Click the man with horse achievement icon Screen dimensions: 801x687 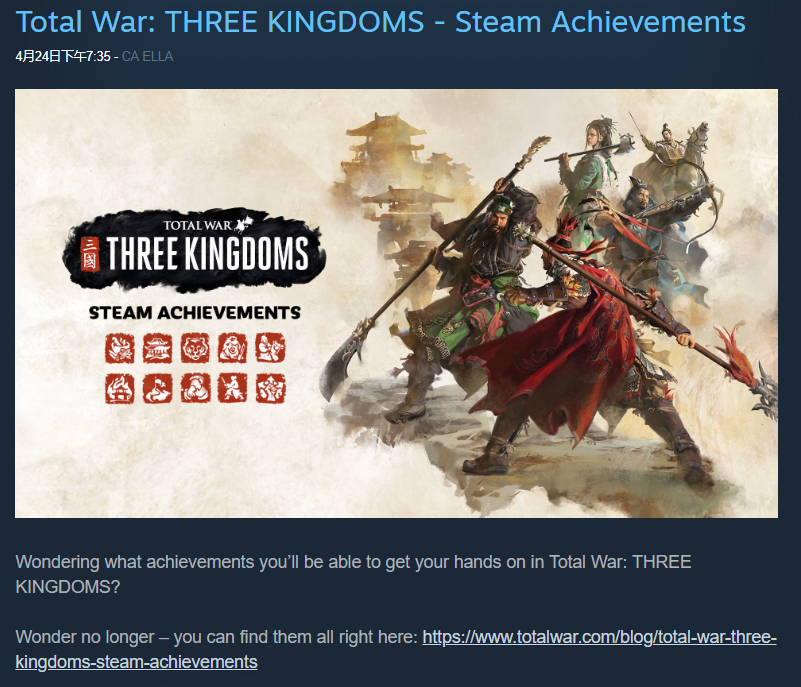coord(270,348)
